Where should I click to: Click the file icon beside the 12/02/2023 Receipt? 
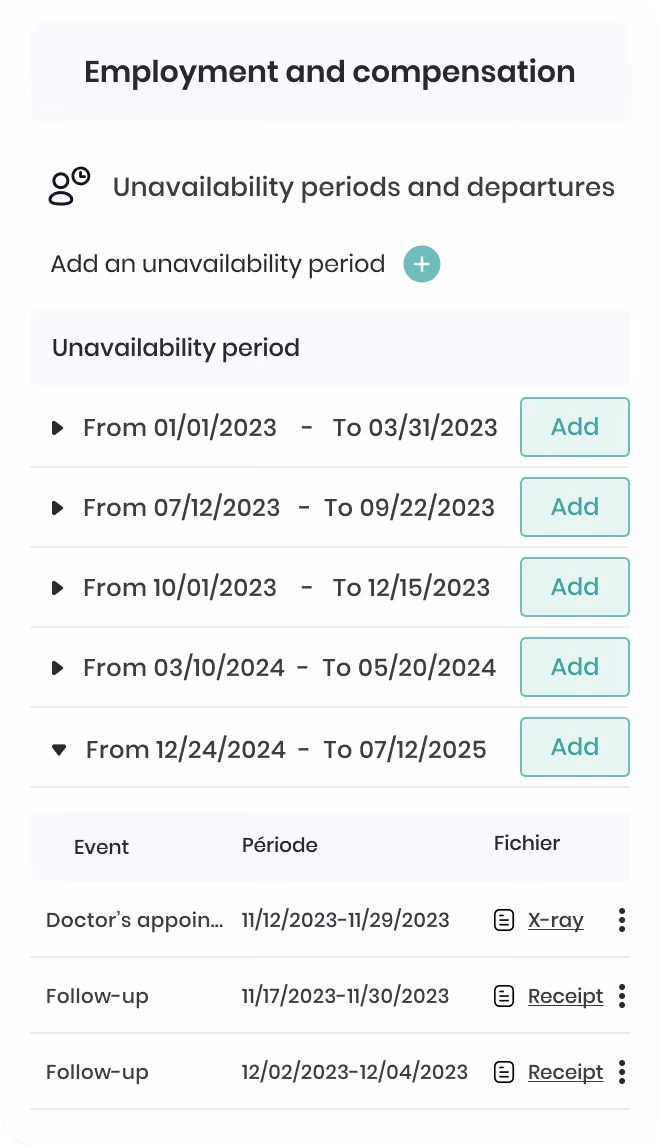(x=504, y=1071)
